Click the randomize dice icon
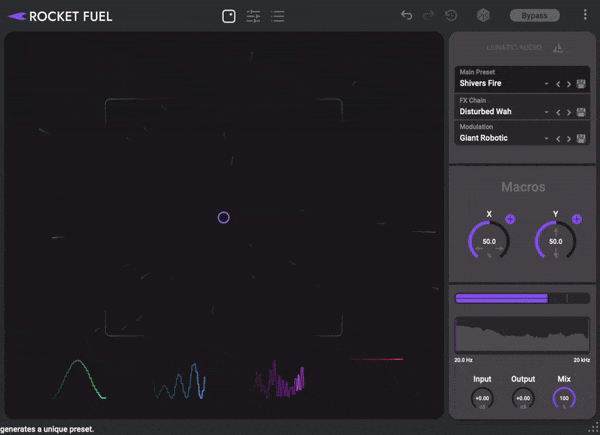This screenshot has height=435, width=600. [x=484, y=16]
